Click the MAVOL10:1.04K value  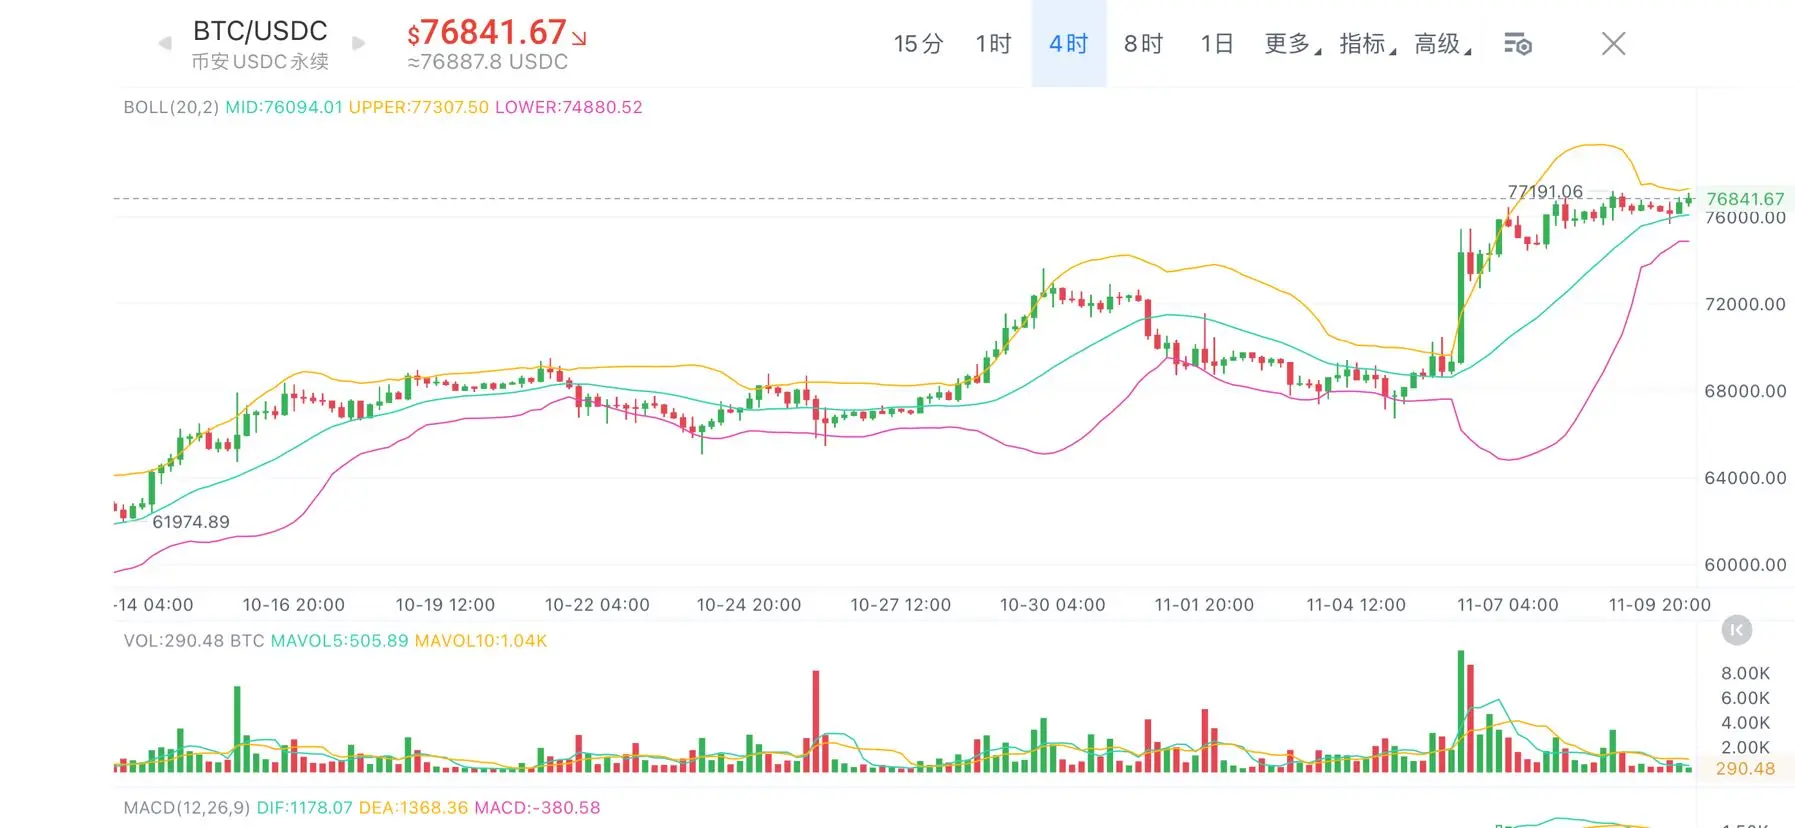(x=481, y=641)
